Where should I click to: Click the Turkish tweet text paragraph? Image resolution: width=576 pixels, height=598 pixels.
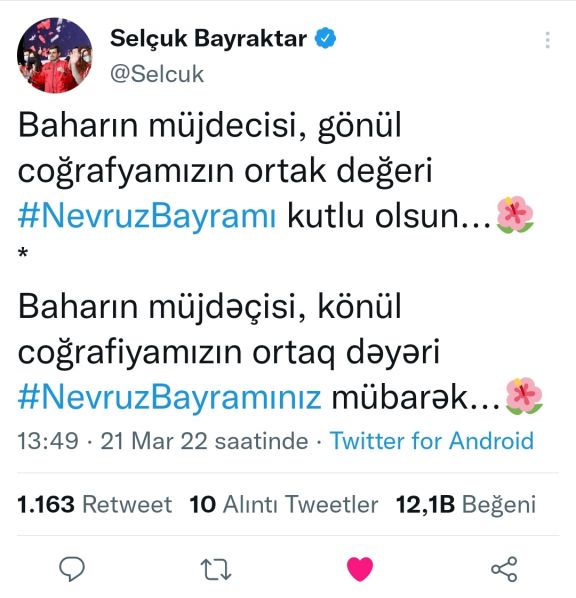276,172
